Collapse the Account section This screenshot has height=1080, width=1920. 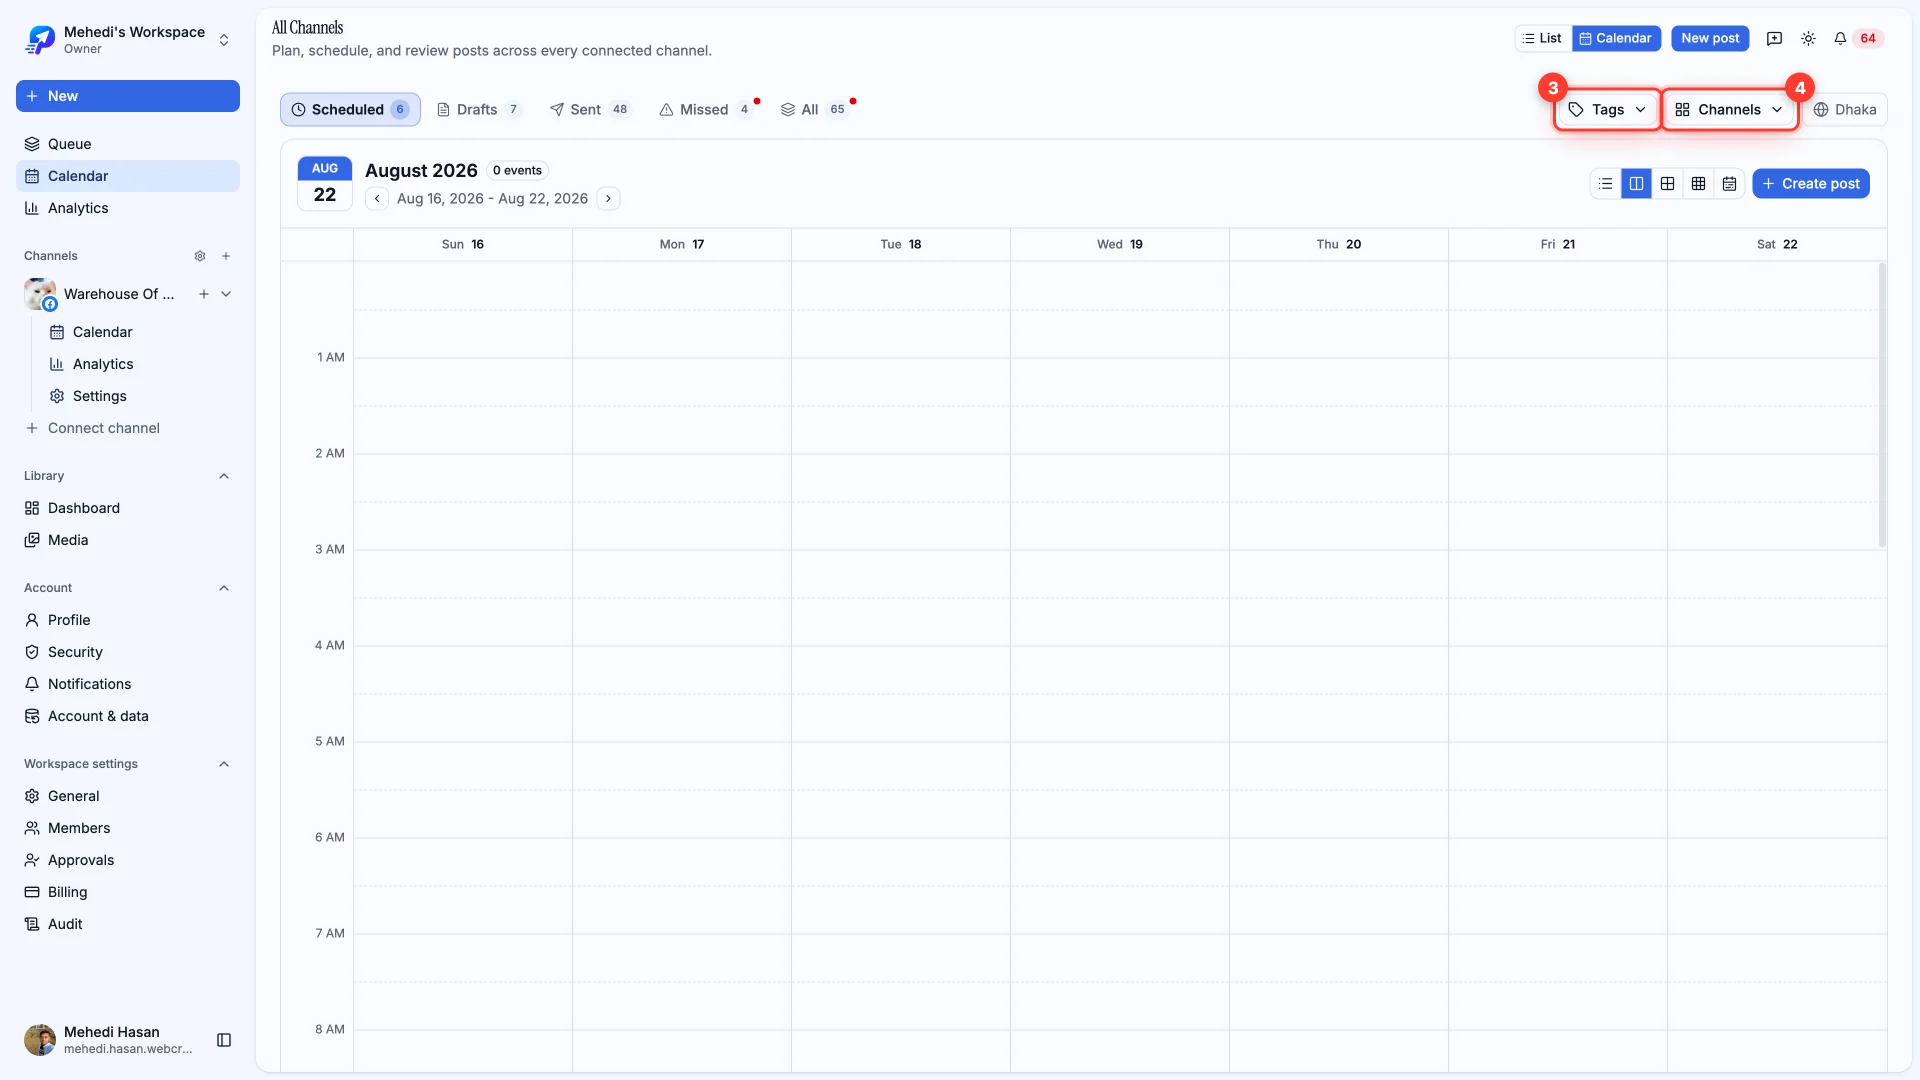[x=224, y=588]
